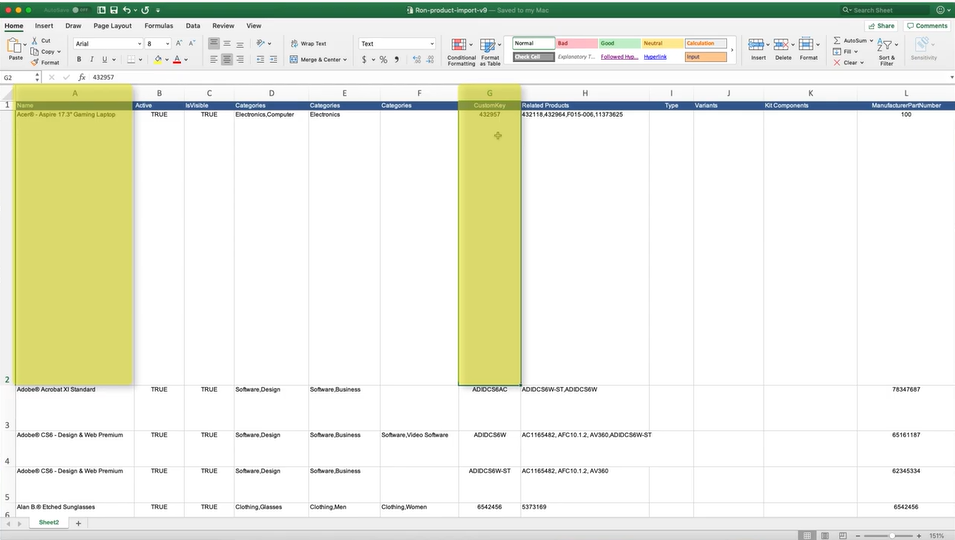Increase decimal places
The image size is (955, 540).
[417, 59]
